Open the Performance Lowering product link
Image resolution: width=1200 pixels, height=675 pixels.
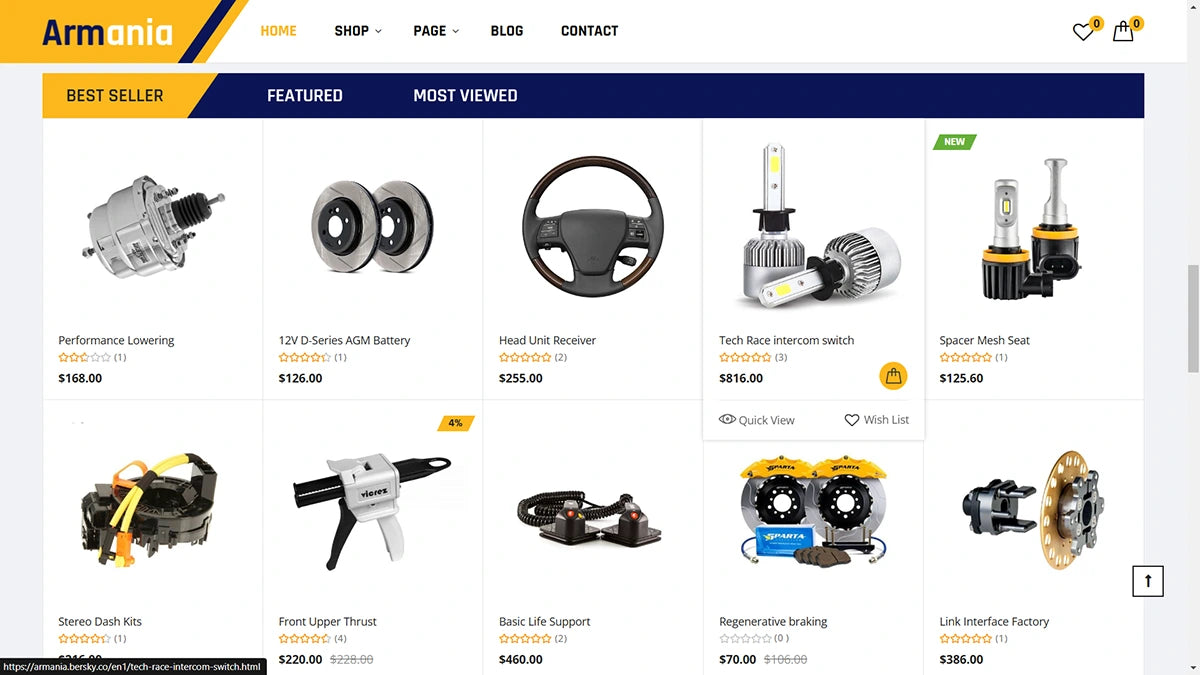[116, 340]
